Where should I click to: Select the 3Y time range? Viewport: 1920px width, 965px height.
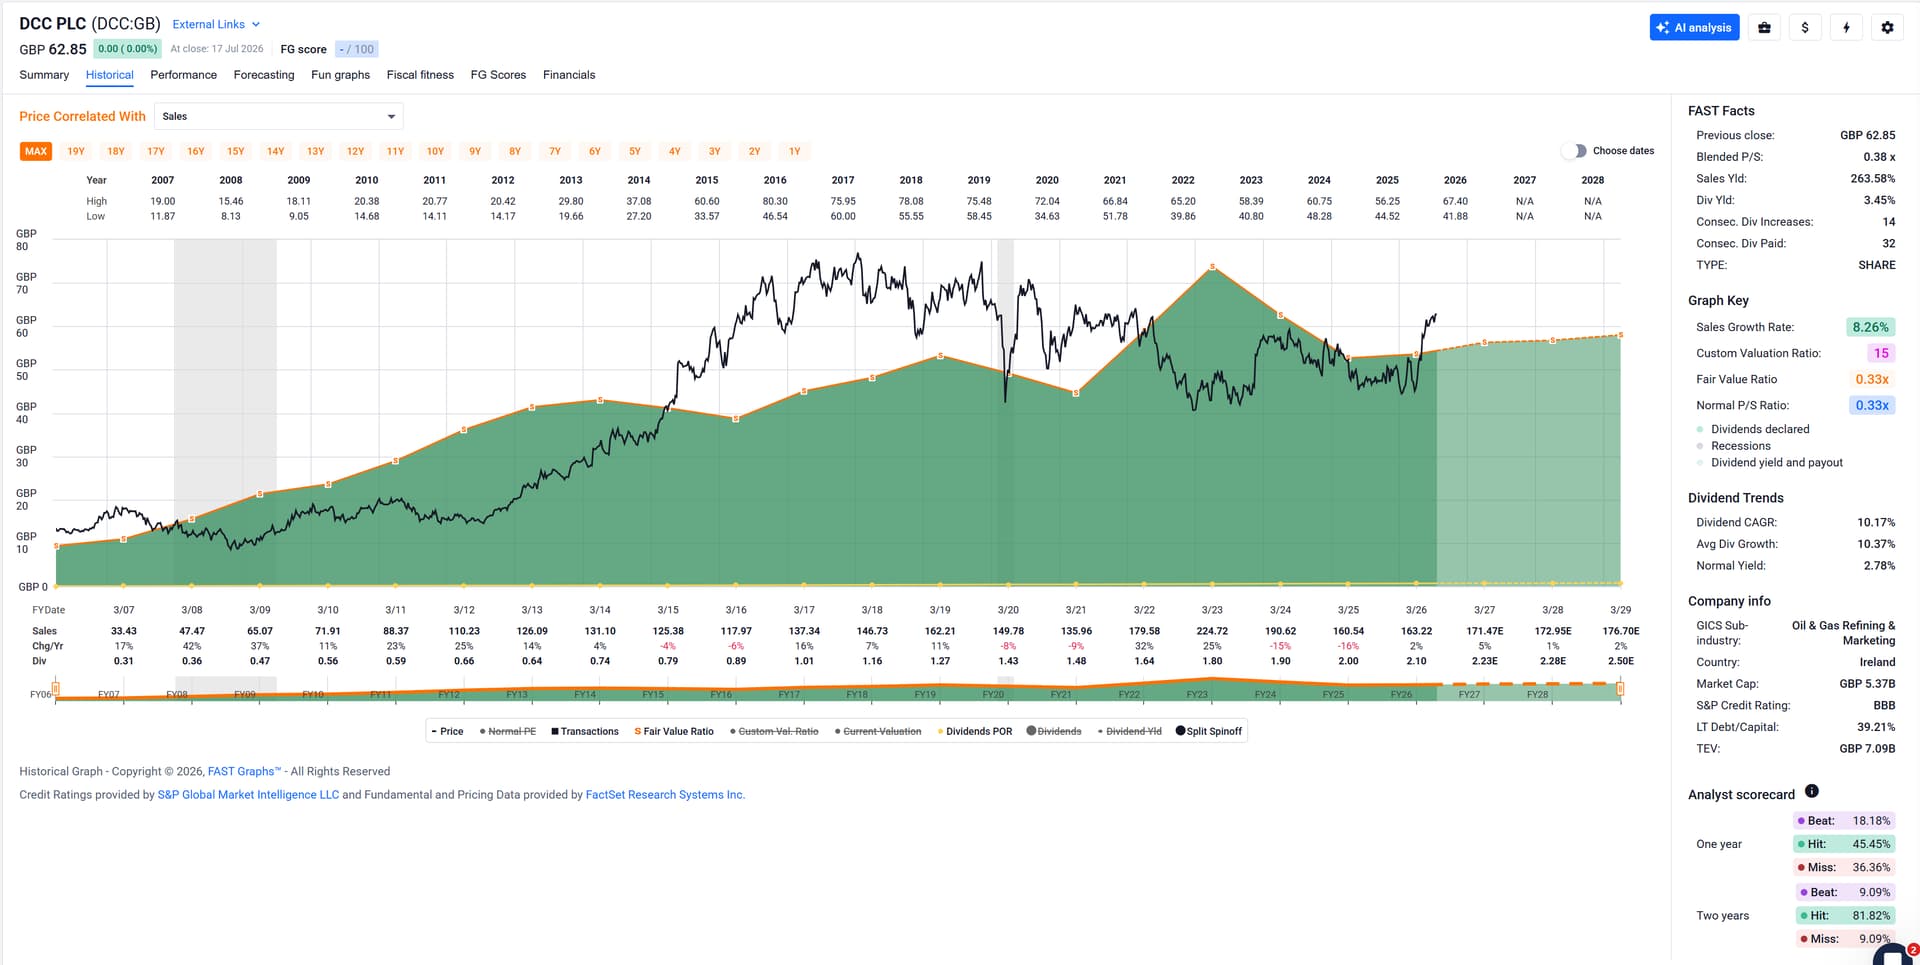pyautogui.click(x=715, y=151)
